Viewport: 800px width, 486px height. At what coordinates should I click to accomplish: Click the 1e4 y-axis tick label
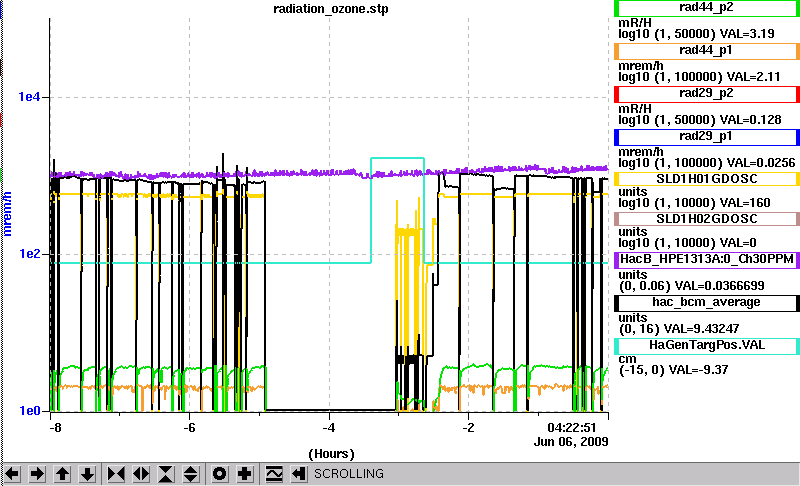pos(29,96)
